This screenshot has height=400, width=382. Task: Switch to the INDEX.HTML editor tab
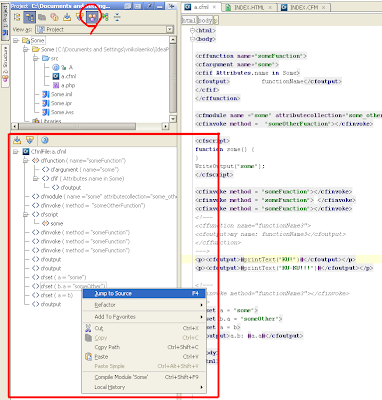pyautogui.click(x=248, y=7)
